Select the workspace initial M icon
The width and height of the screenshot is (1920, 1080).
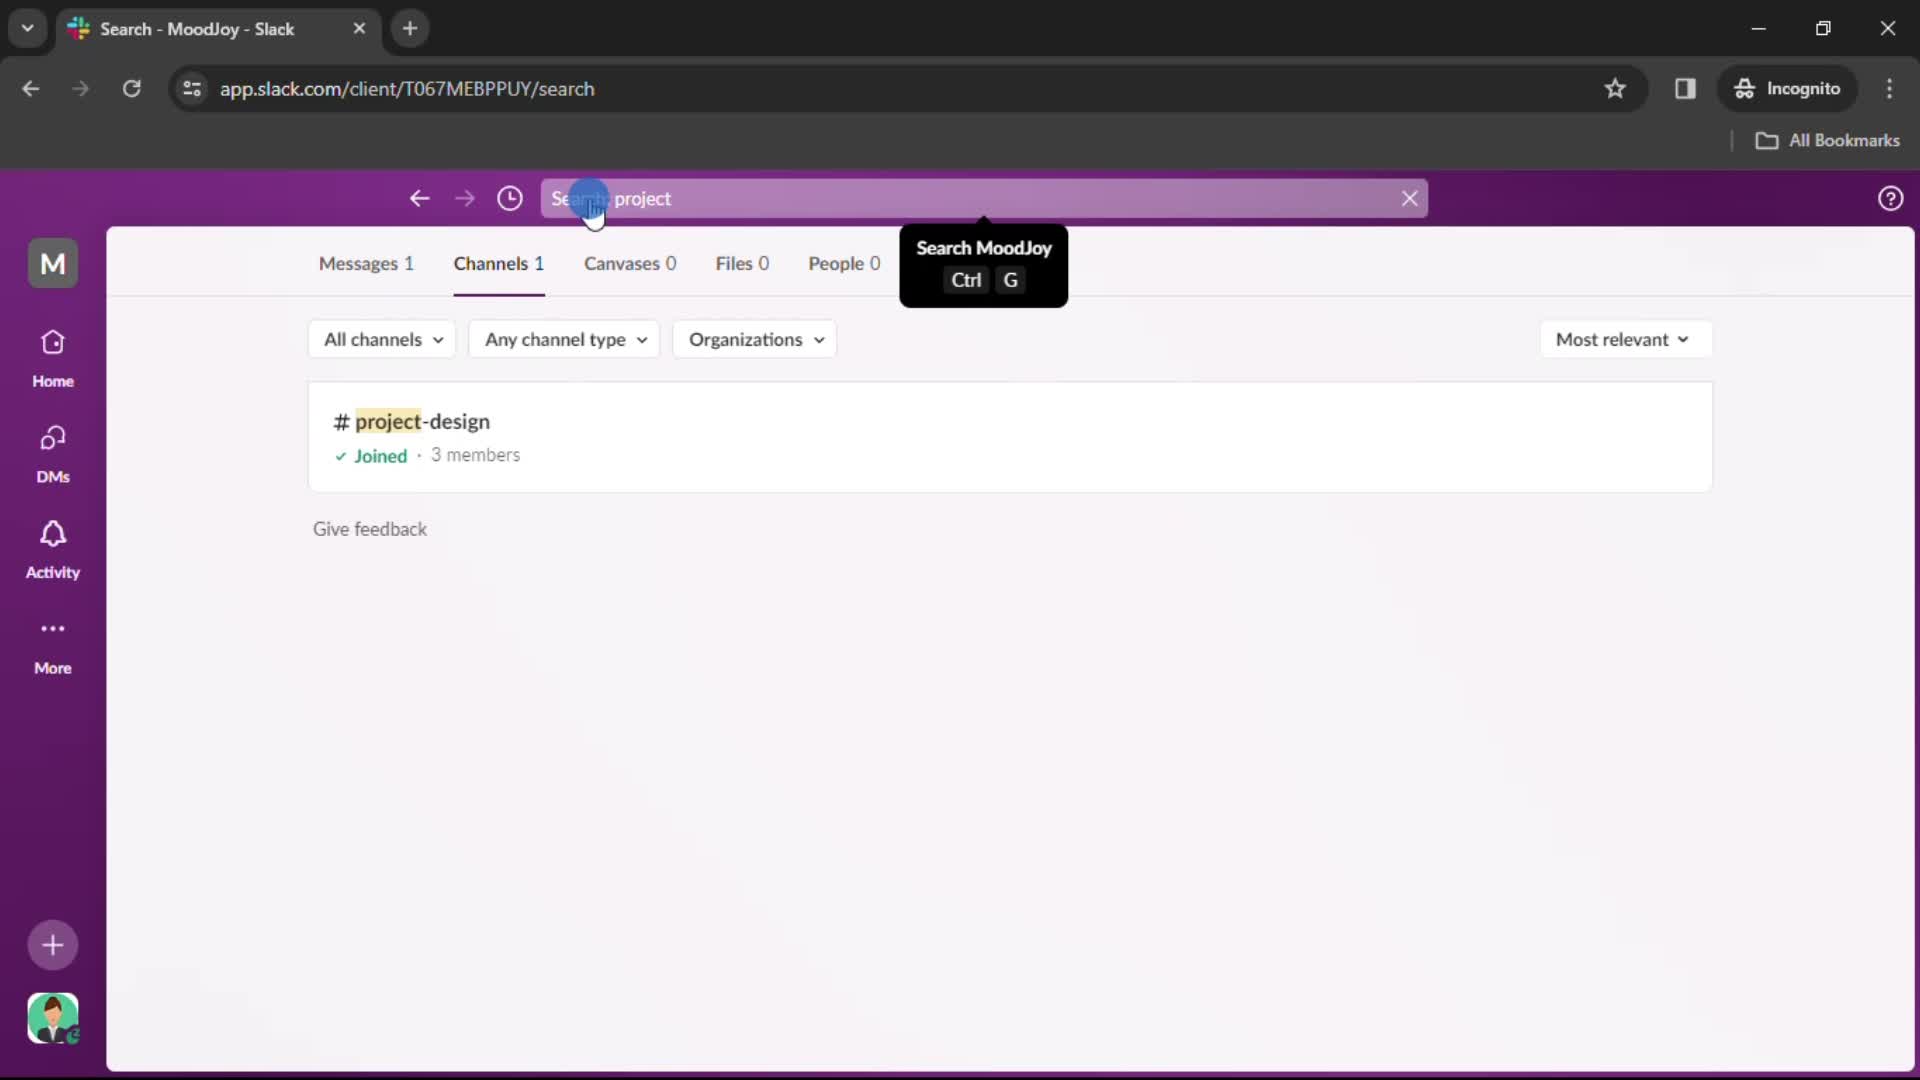[53, 264]
